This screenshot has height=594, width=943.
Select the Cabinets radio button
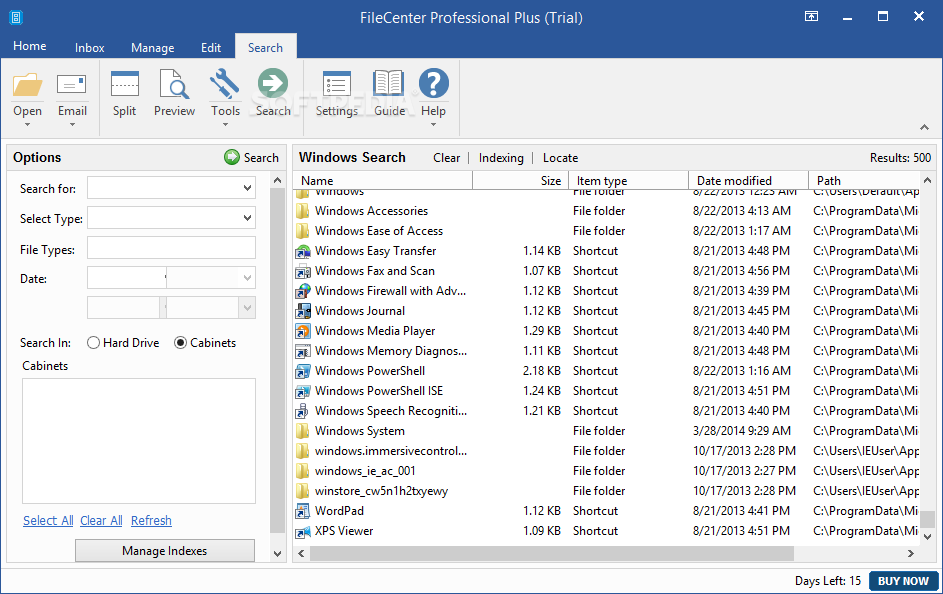click(180, 343)
